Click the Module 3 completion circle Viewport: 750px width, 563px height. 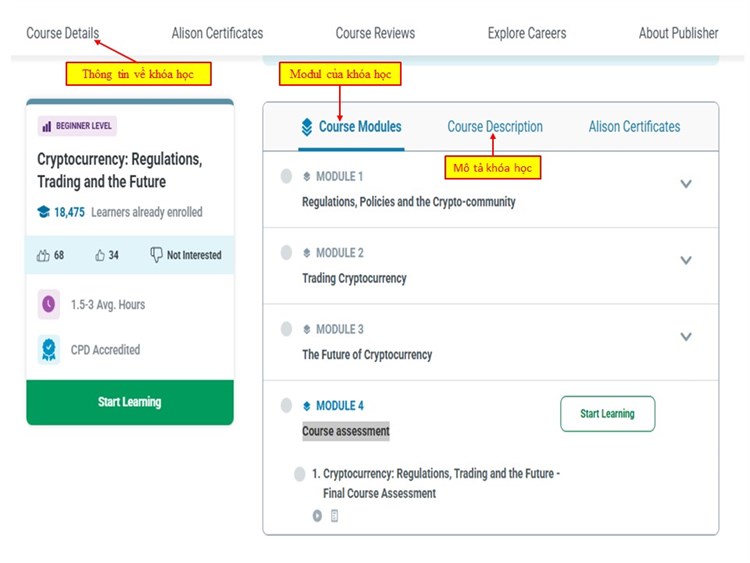coord(286,329)
